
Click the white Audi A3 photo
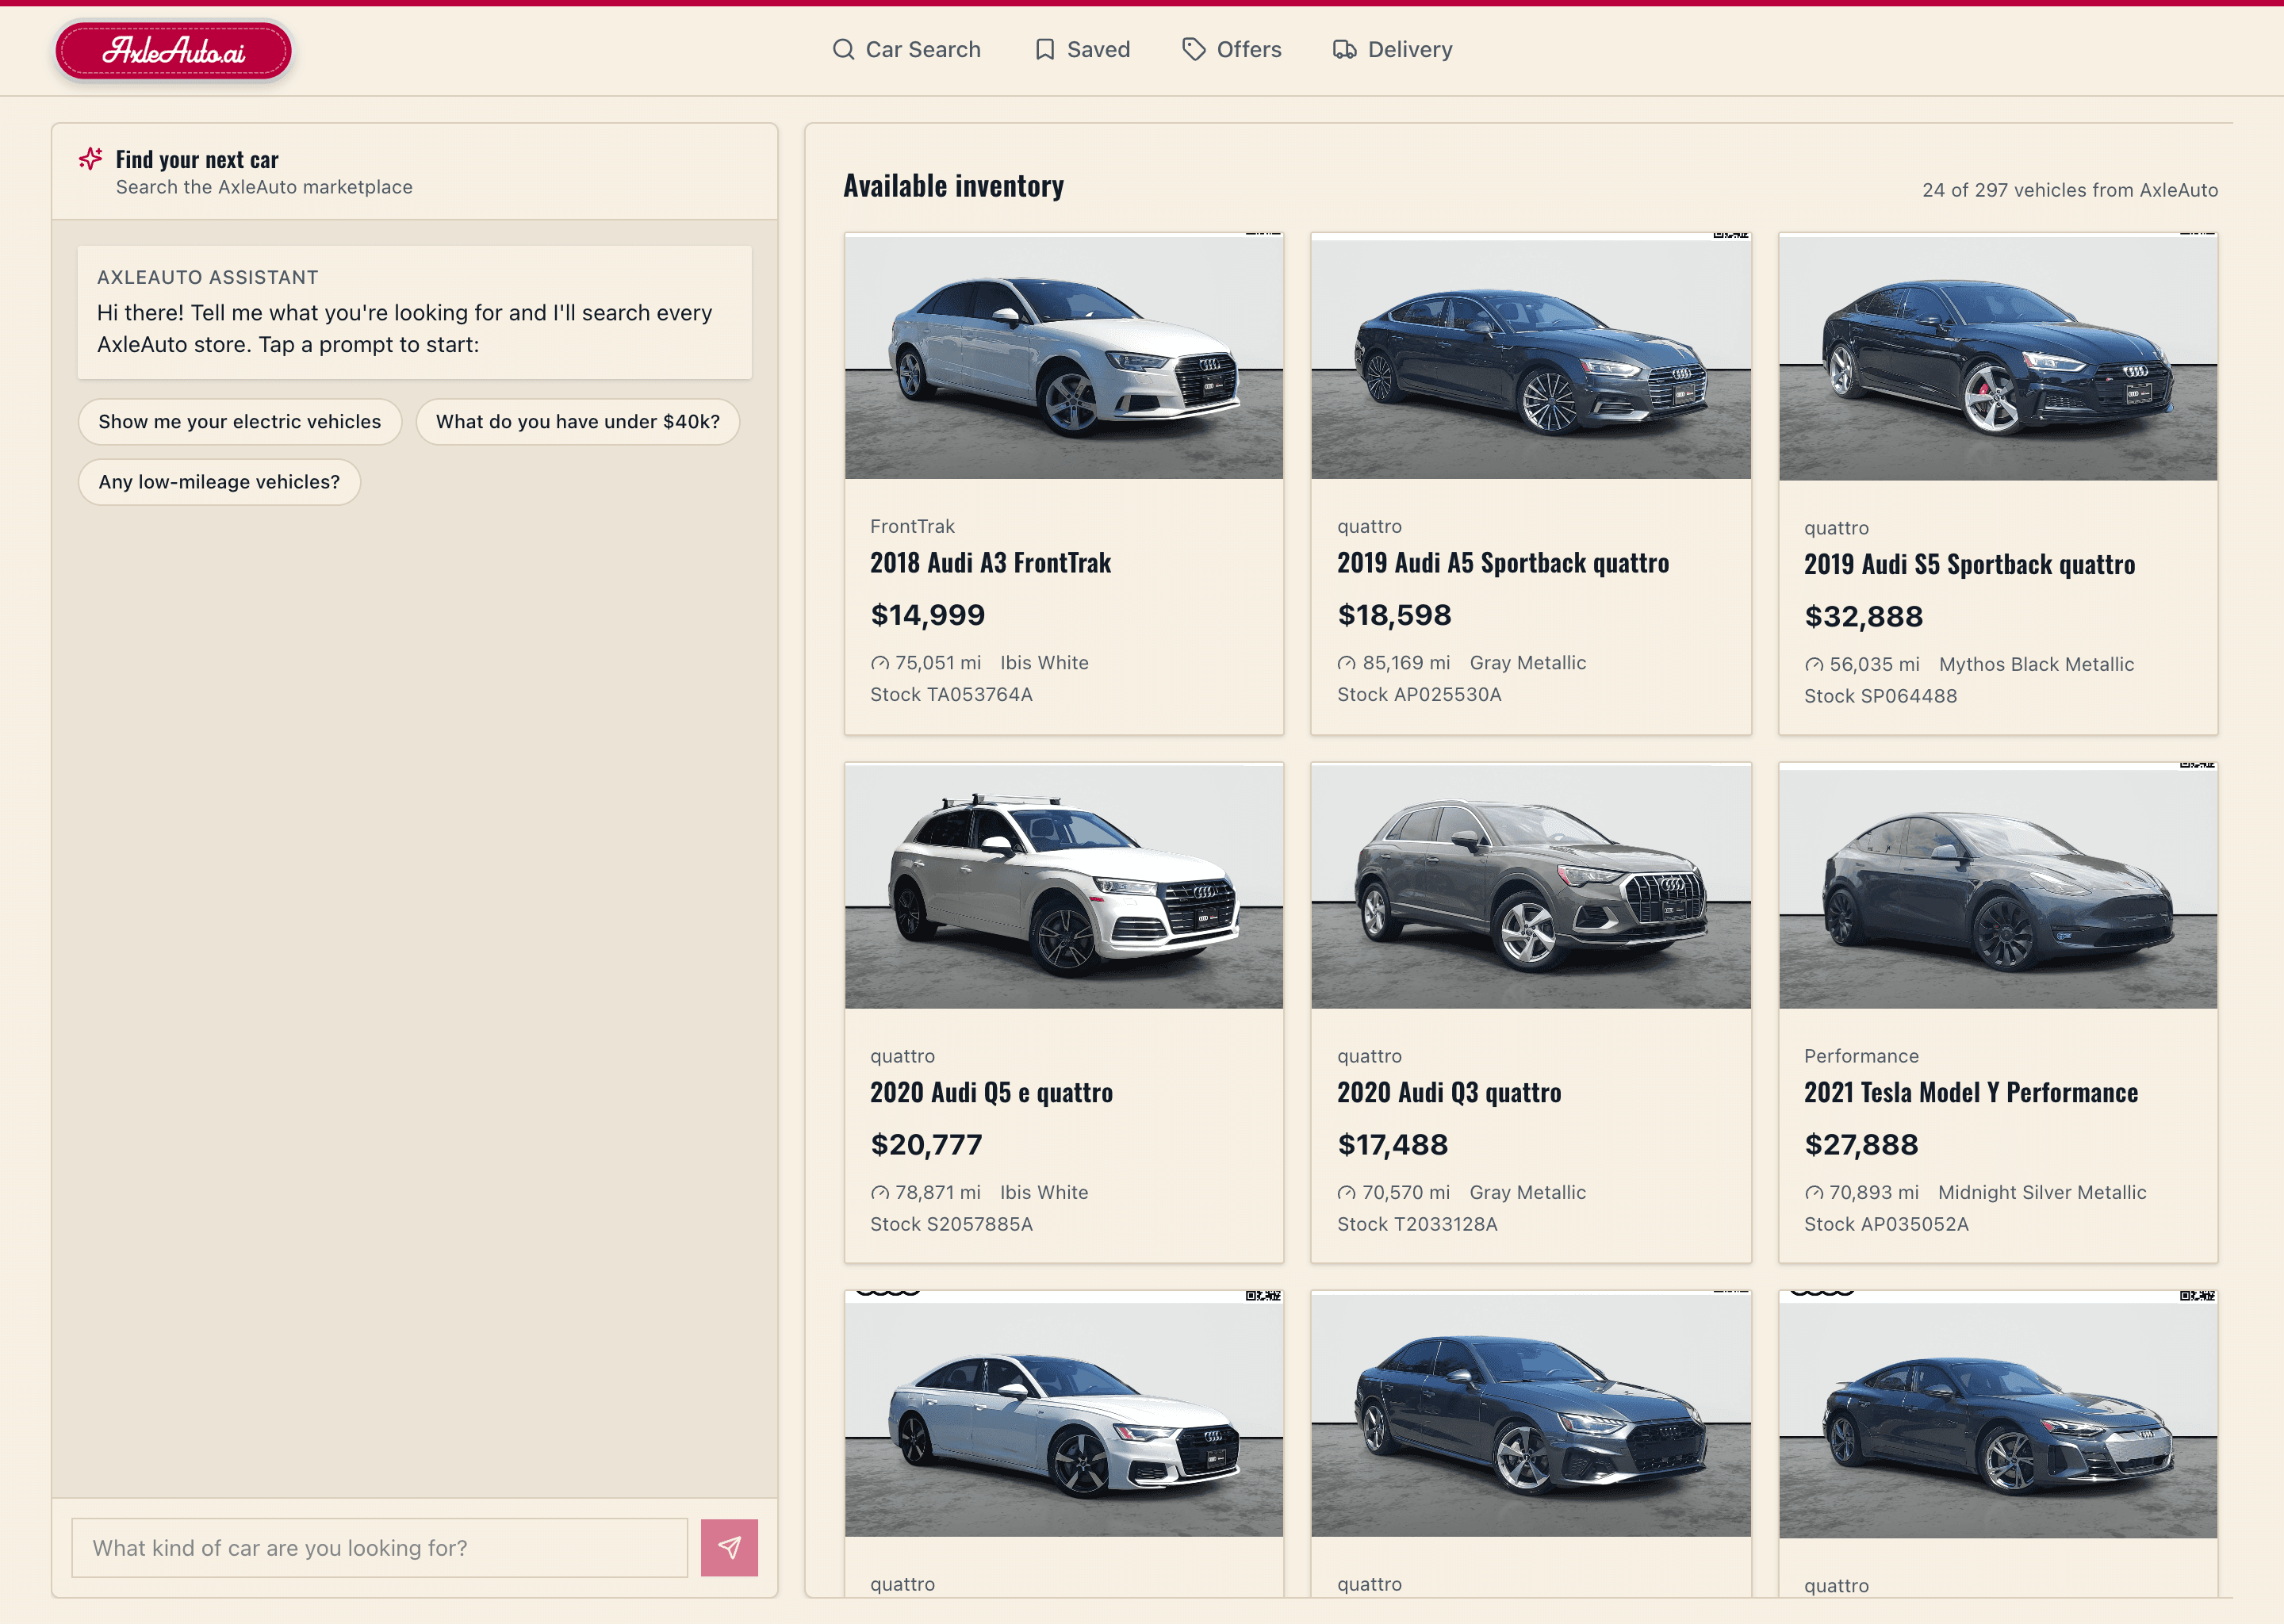click(1064, 357)
